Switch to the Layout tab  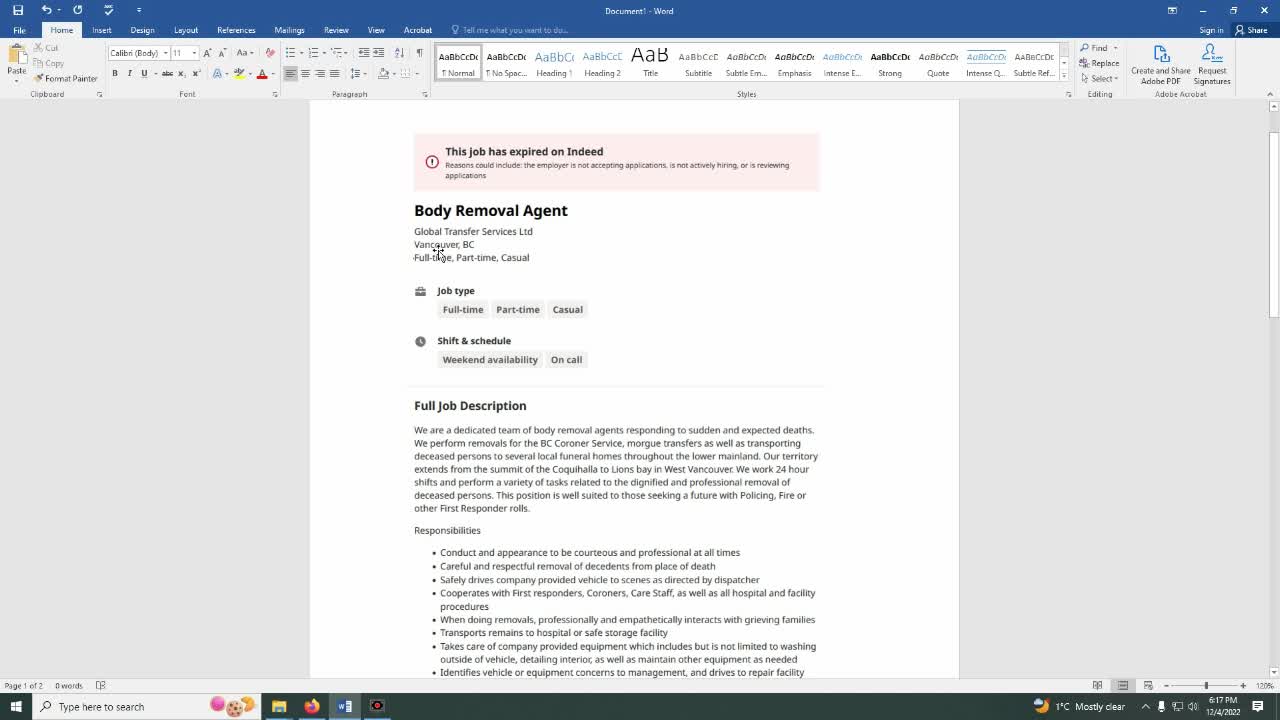point(186,30)
